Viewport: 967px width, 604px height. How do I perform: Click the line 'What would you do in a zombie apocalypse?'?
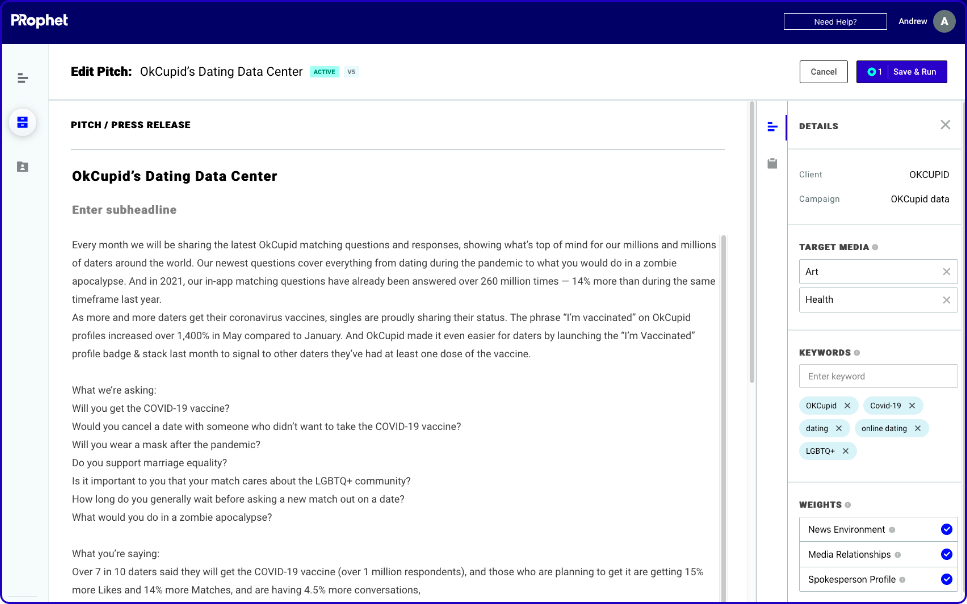pyautogui.click(x=172, y=517)
